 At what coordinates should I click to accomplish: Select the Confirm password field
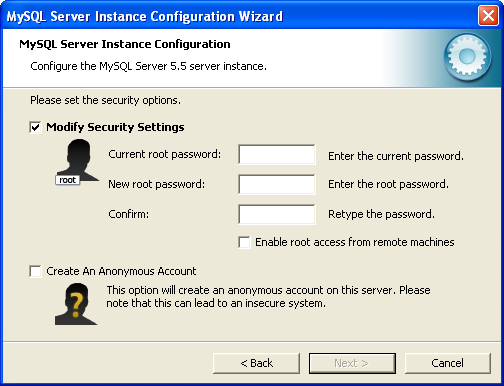(x=277, y=214)
